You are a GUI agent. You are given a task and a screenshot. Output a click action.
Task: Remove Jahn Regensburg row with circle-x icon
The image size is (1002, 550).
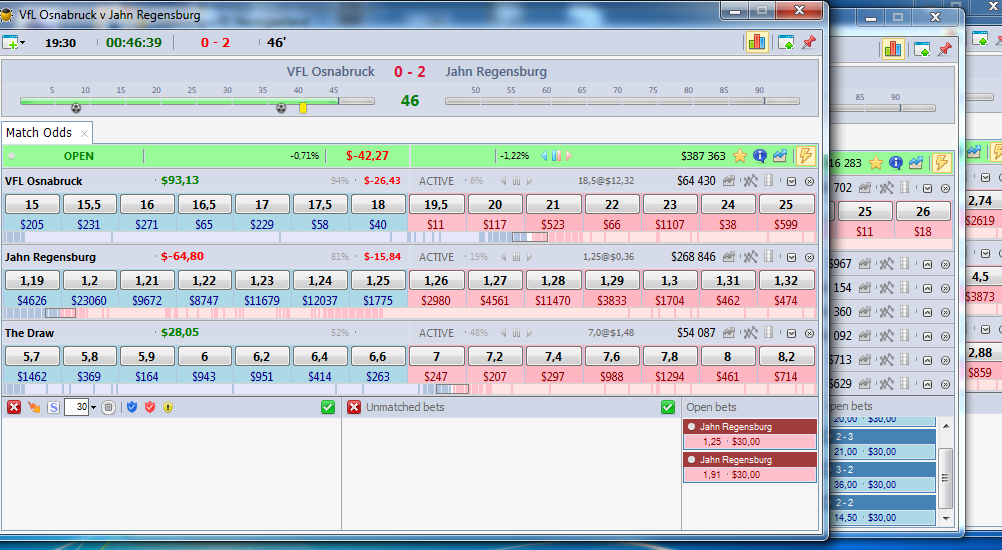[809, 257]
